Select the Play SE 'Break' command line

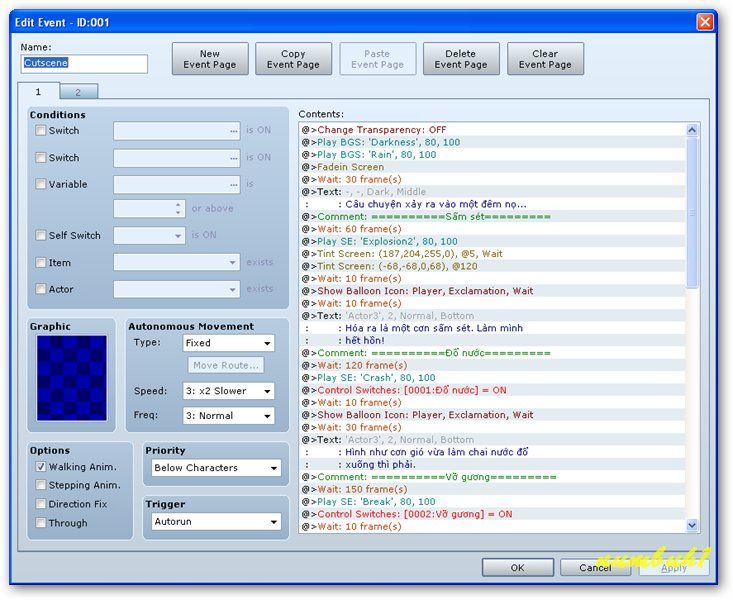pyautogui.click(x=493, y=502)
